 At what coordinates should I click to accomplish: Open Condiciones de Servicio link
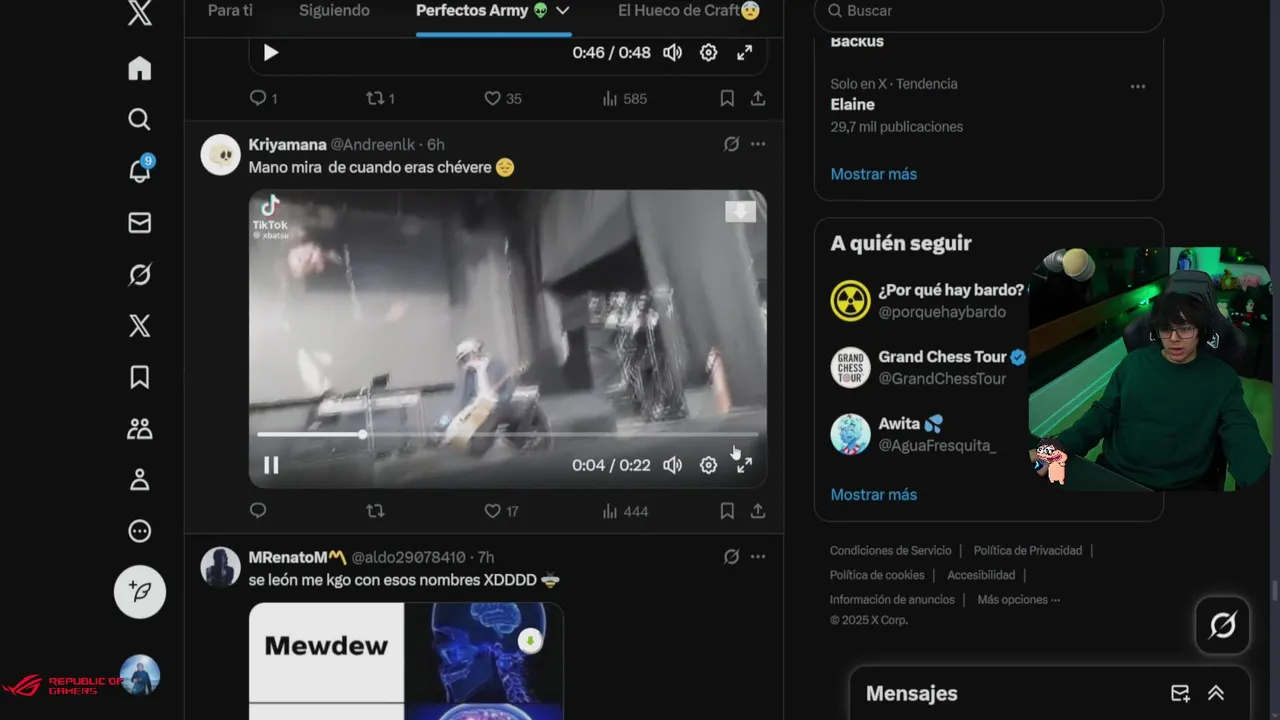[890, 551]
